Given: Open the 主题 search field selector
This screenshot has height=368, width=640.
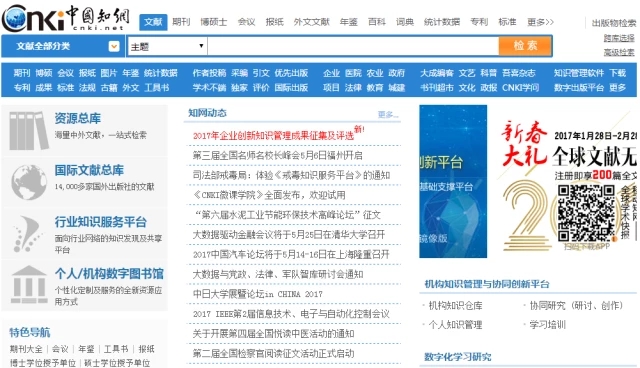Looking at the screenshot, I should point(167,47).
